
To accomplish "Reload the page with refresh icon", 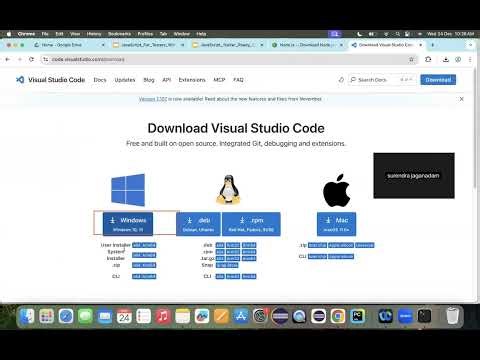I will pyautogui.click(x=31, y=59).
